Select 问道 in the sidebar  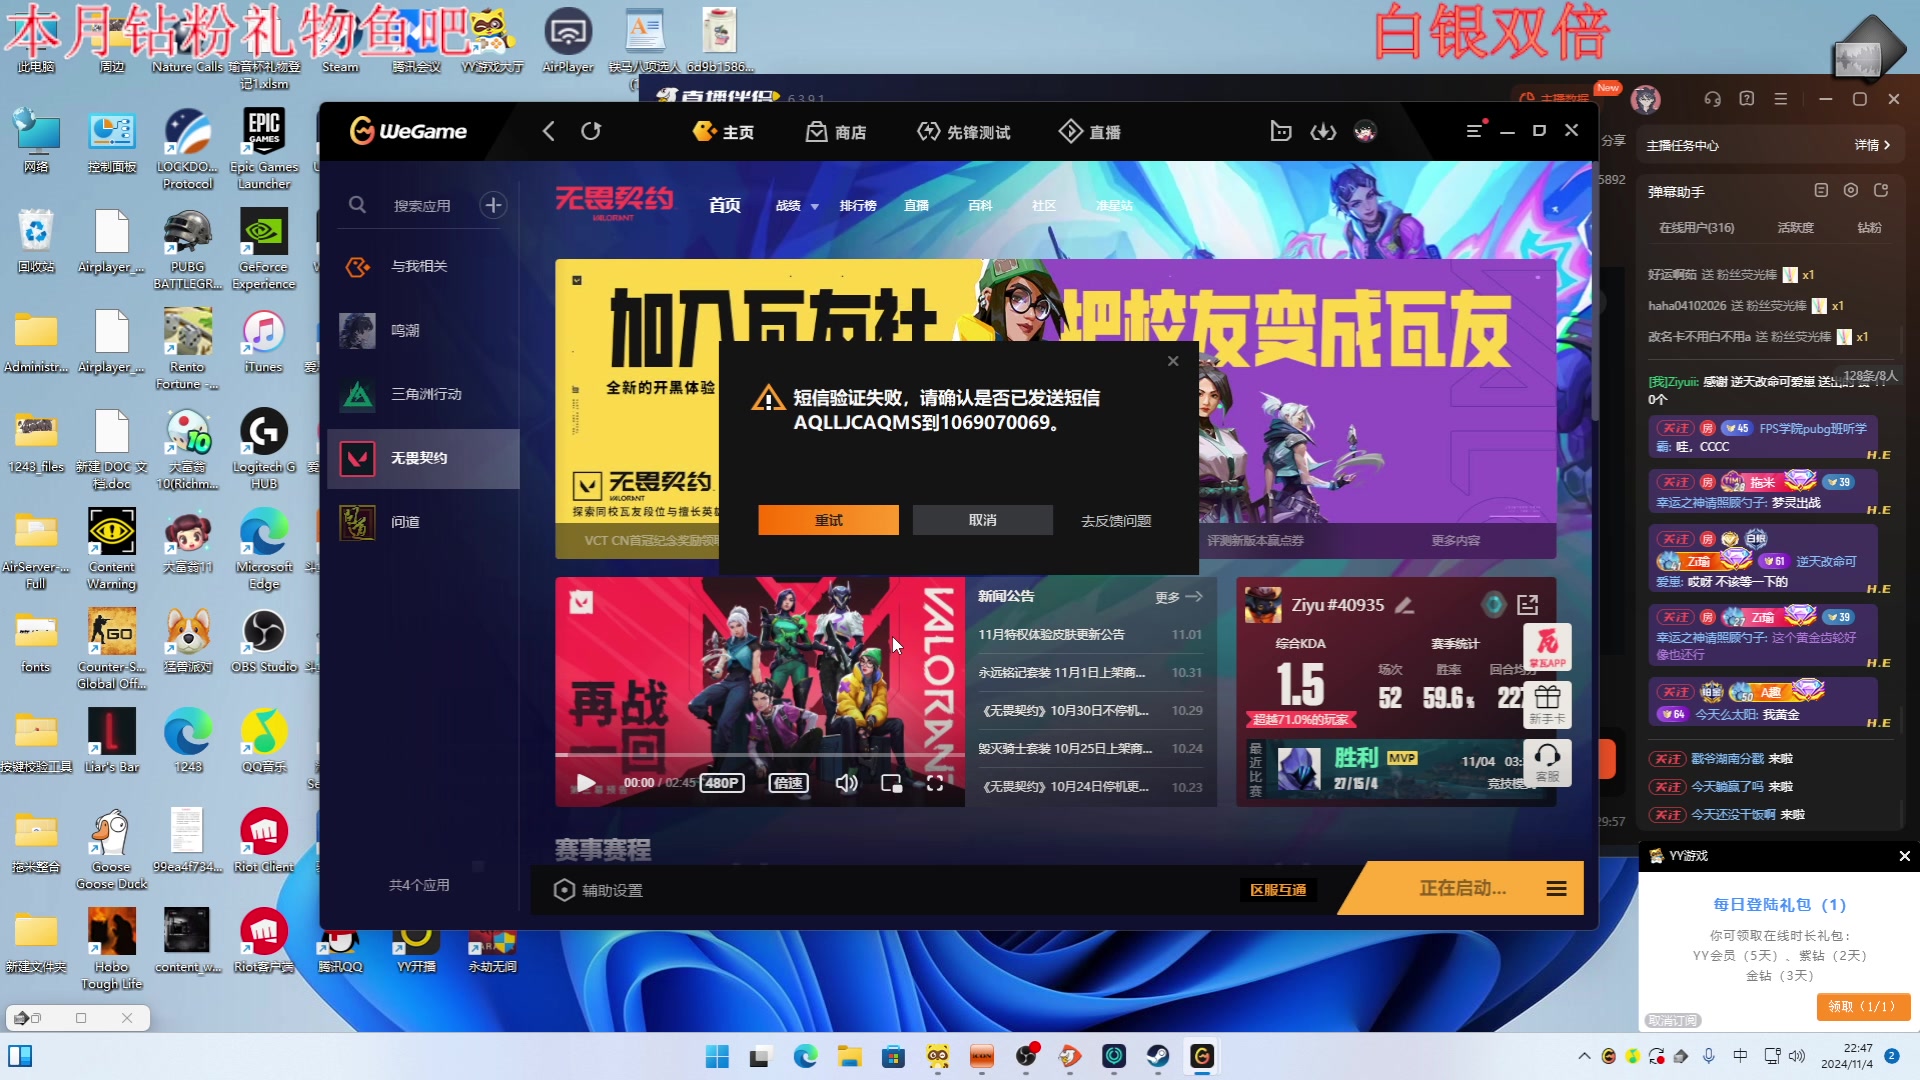coord(423,522)
